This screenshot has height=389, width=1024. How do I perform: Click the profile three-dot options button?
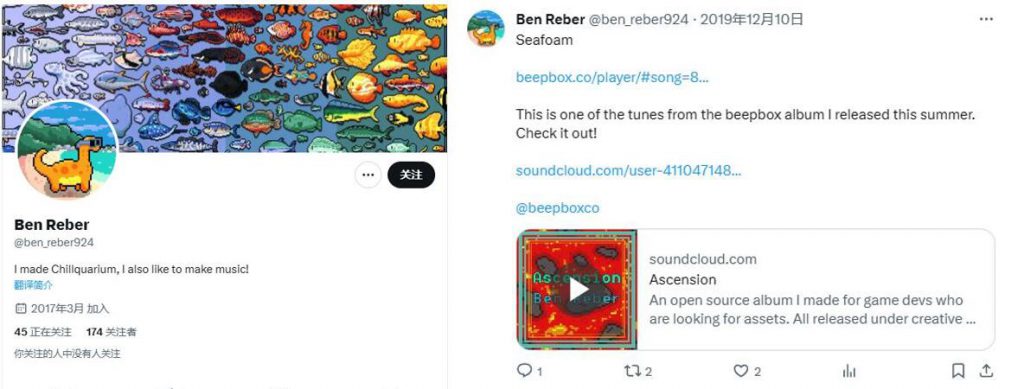[x=368, y=175]
